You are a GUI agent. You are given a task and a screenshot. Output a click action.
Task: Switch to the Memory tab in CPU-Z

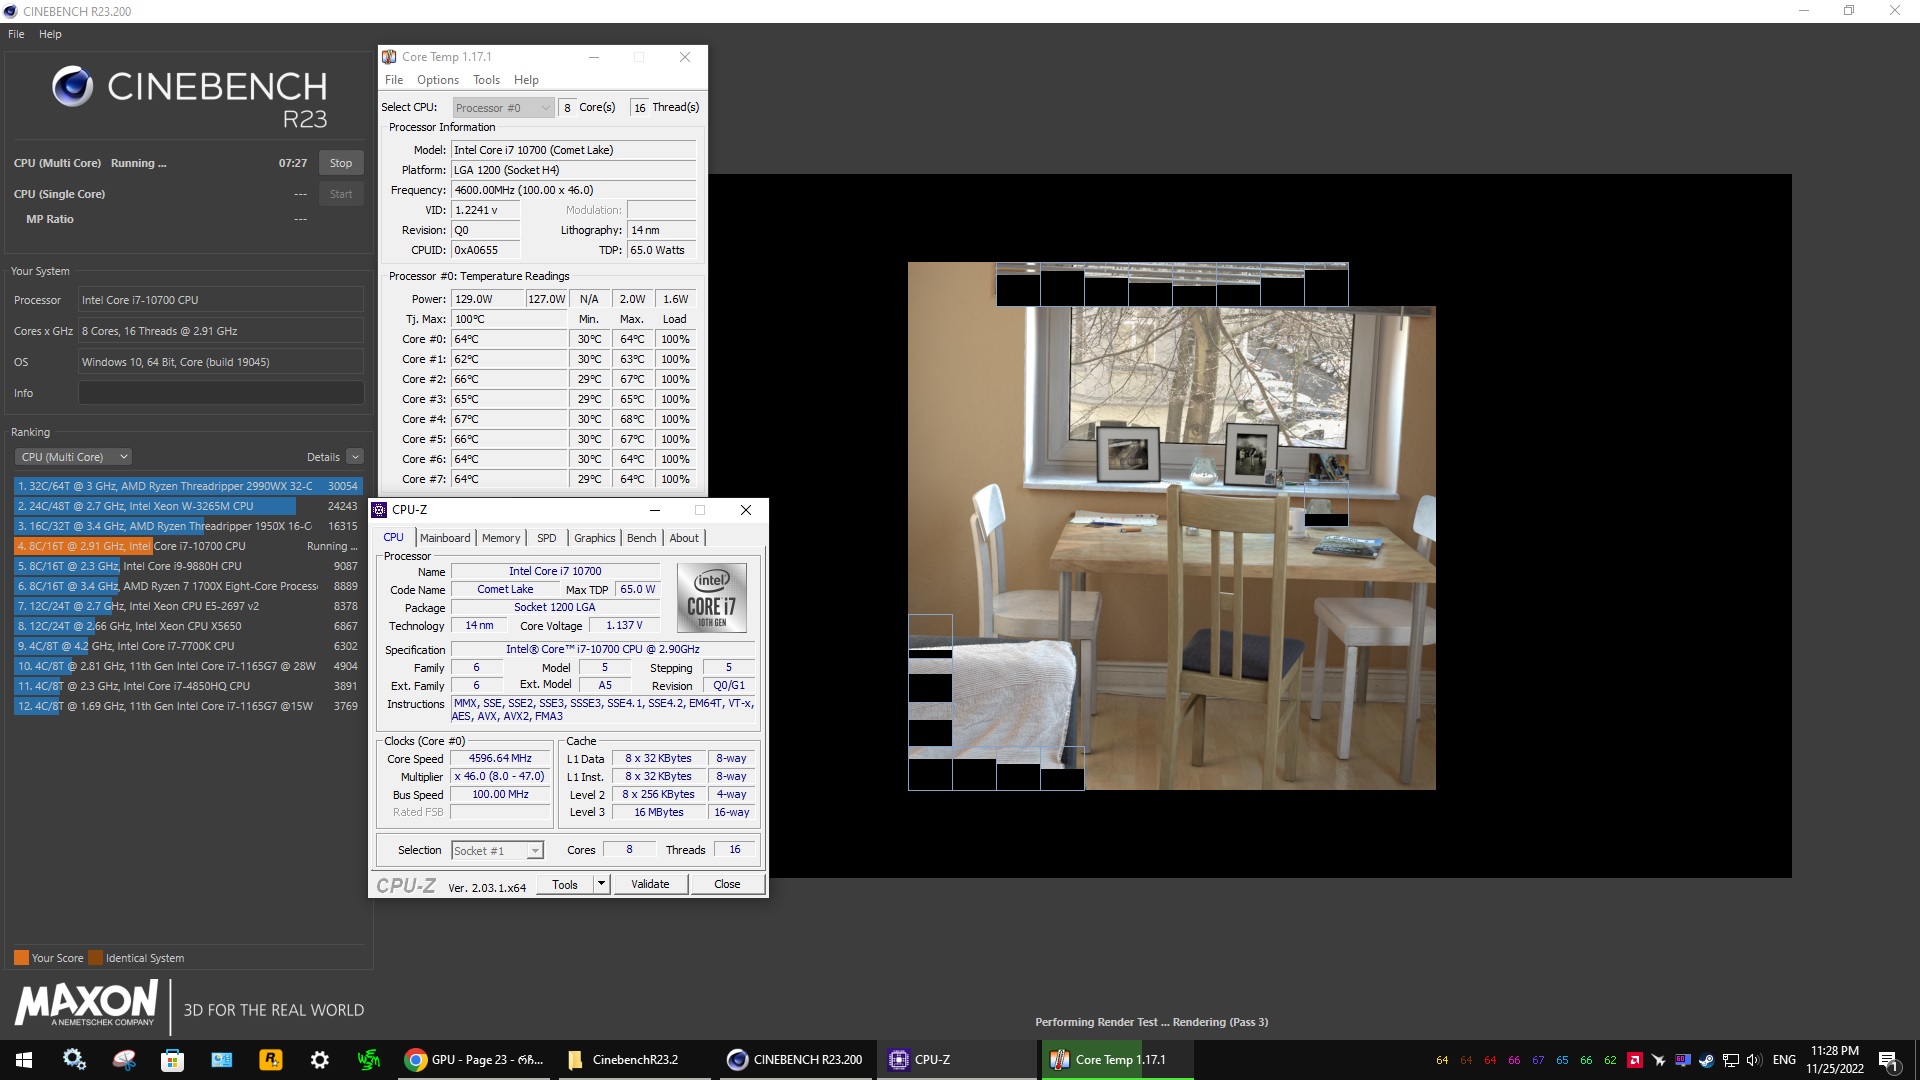pyautogui.click(x=500, y=538)
